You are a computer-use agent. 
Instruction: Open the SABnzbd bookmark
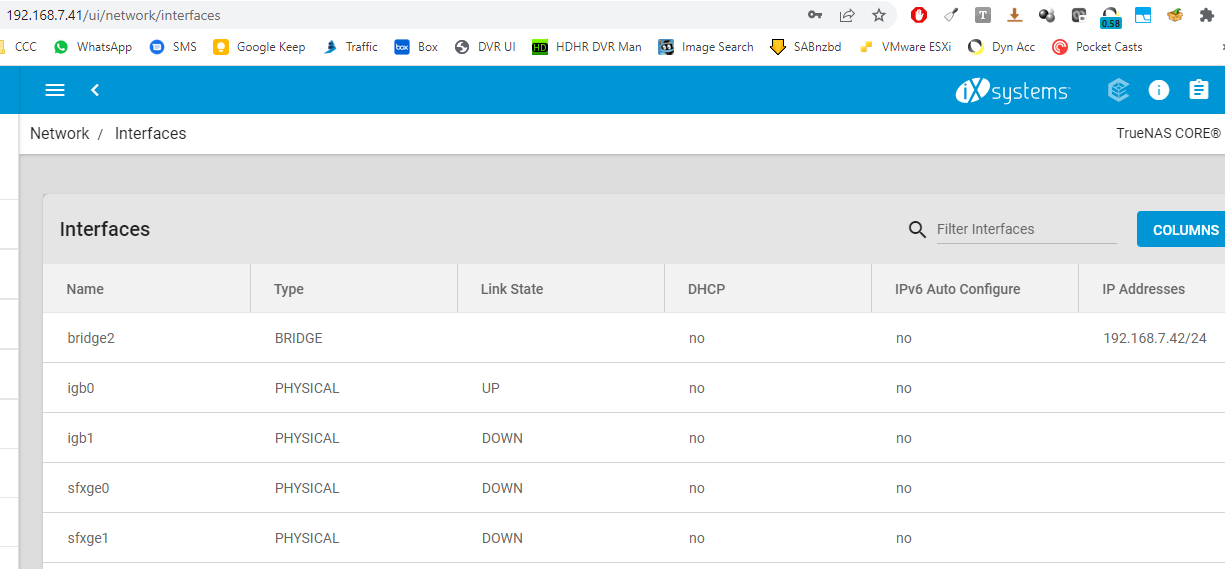click(x=806, y=47)
